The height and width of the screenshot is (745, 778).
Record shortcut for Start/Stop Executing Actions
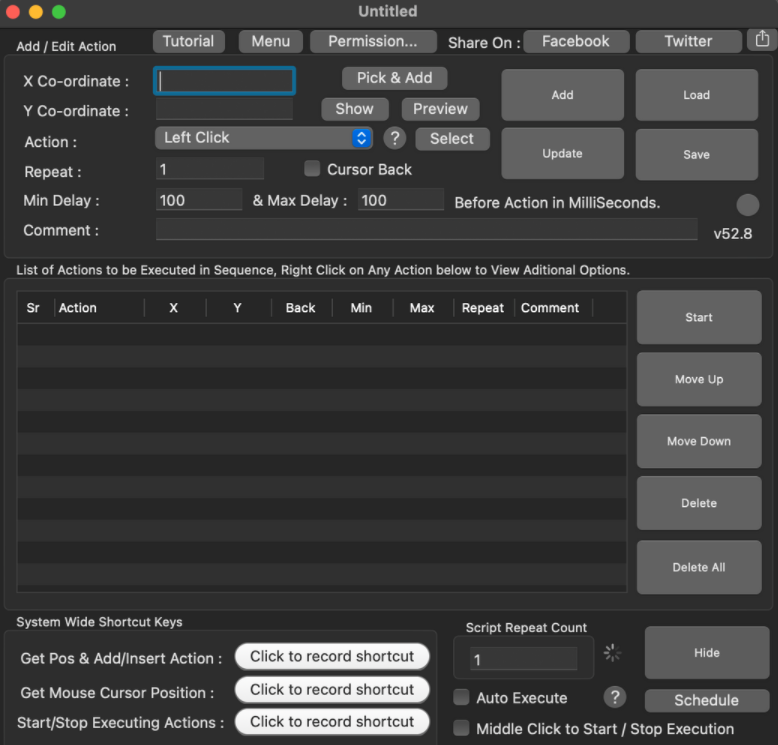pos(332,722)
